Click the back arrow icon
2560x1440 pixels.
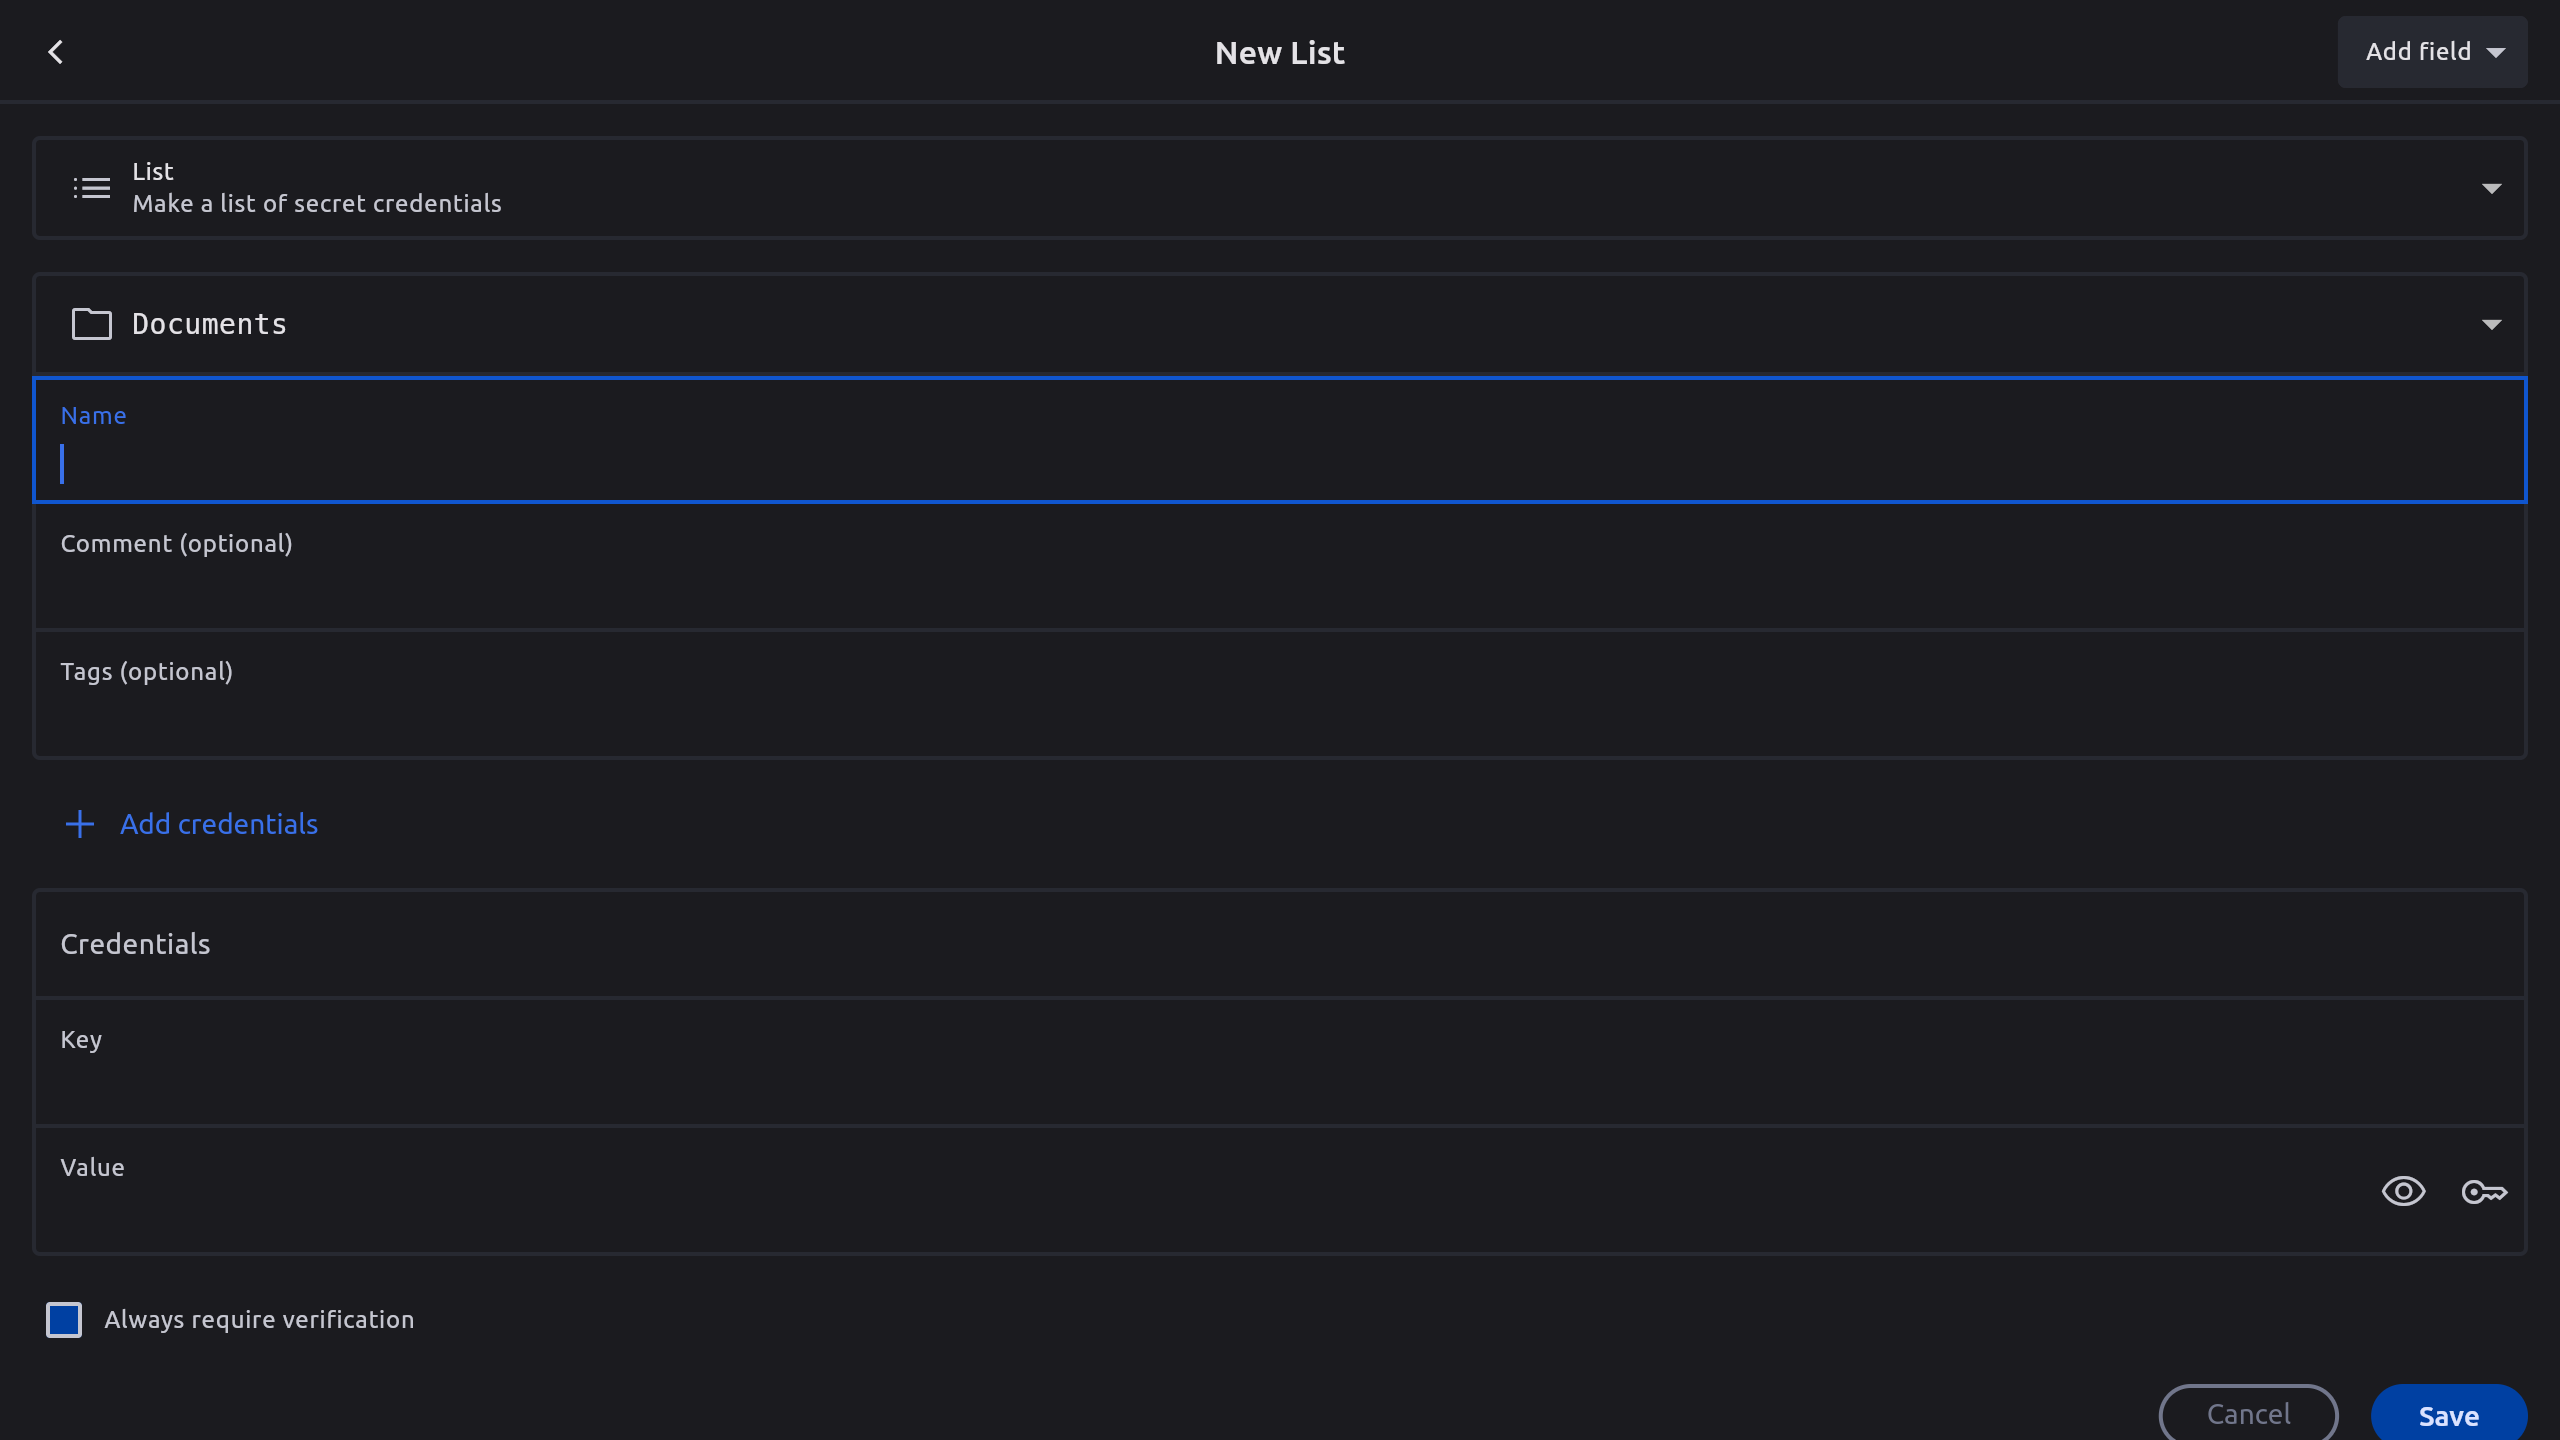56,52
